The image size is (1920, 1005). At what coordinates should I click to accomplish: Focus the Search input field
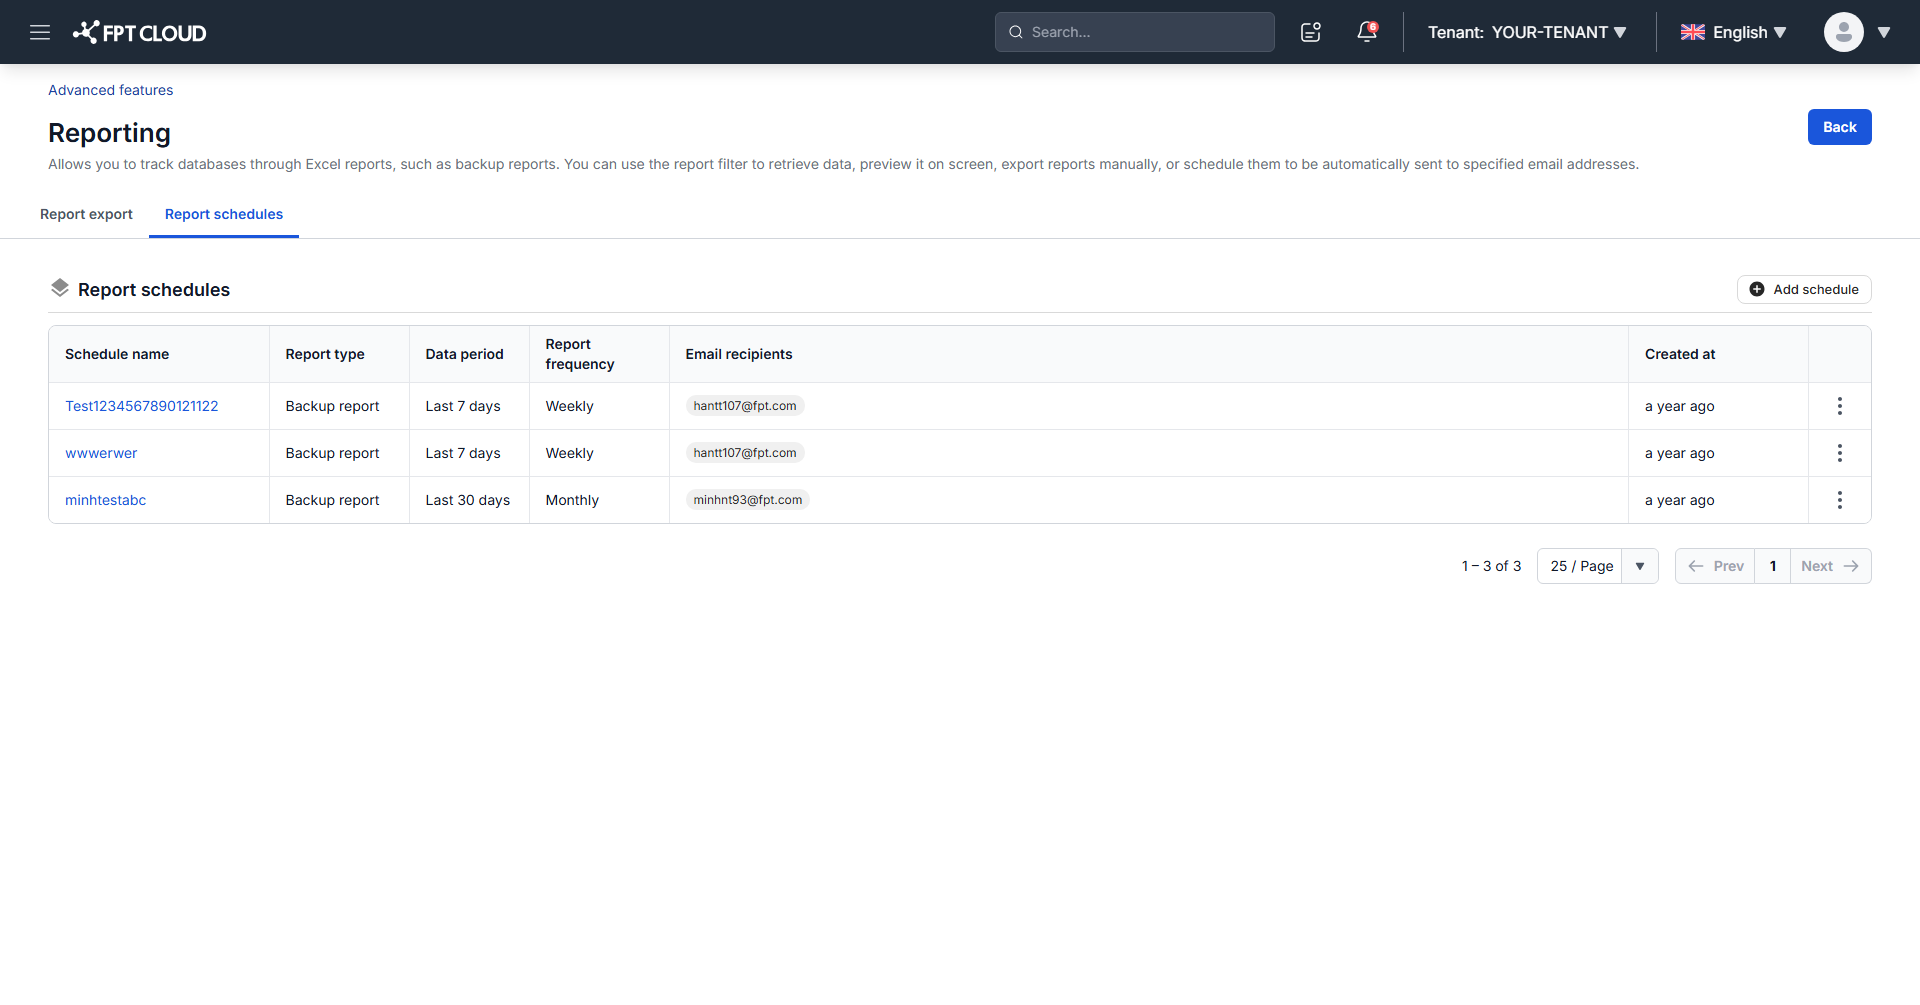pyautogui.click(x=1135, y=32)
